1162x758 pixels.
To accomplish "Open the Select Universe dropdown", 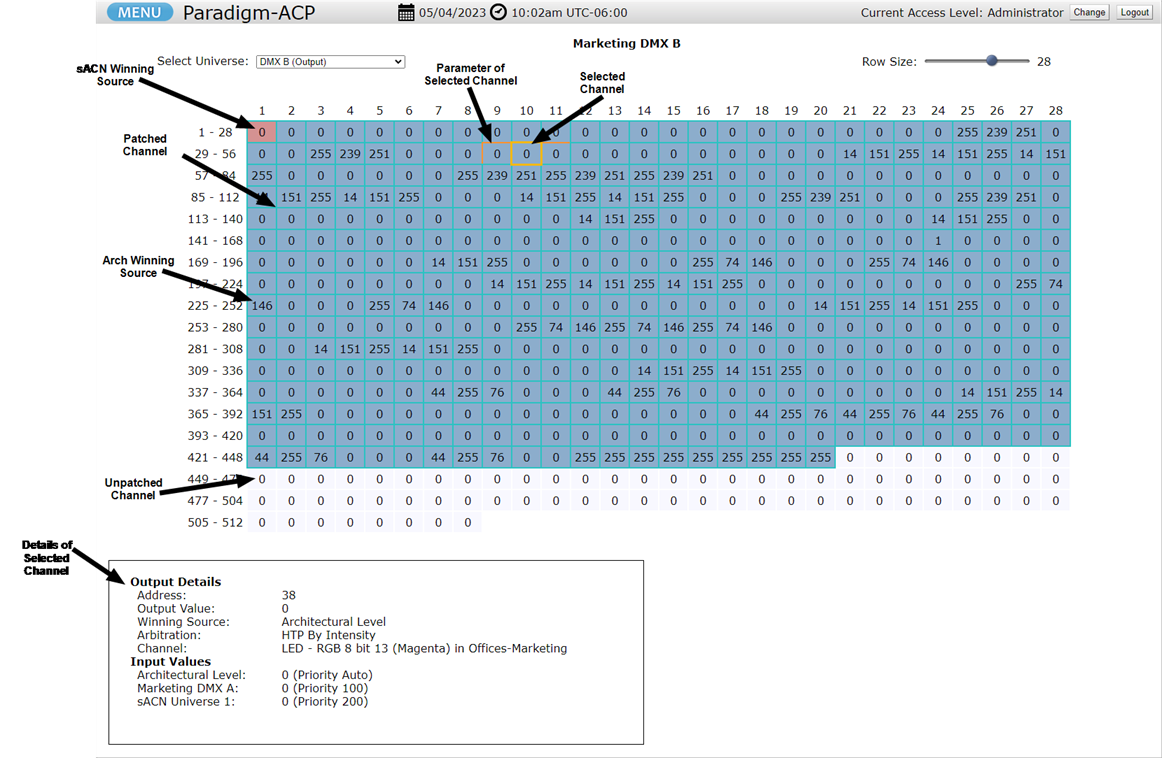I will pyautogui.click(x=330, y=62).
